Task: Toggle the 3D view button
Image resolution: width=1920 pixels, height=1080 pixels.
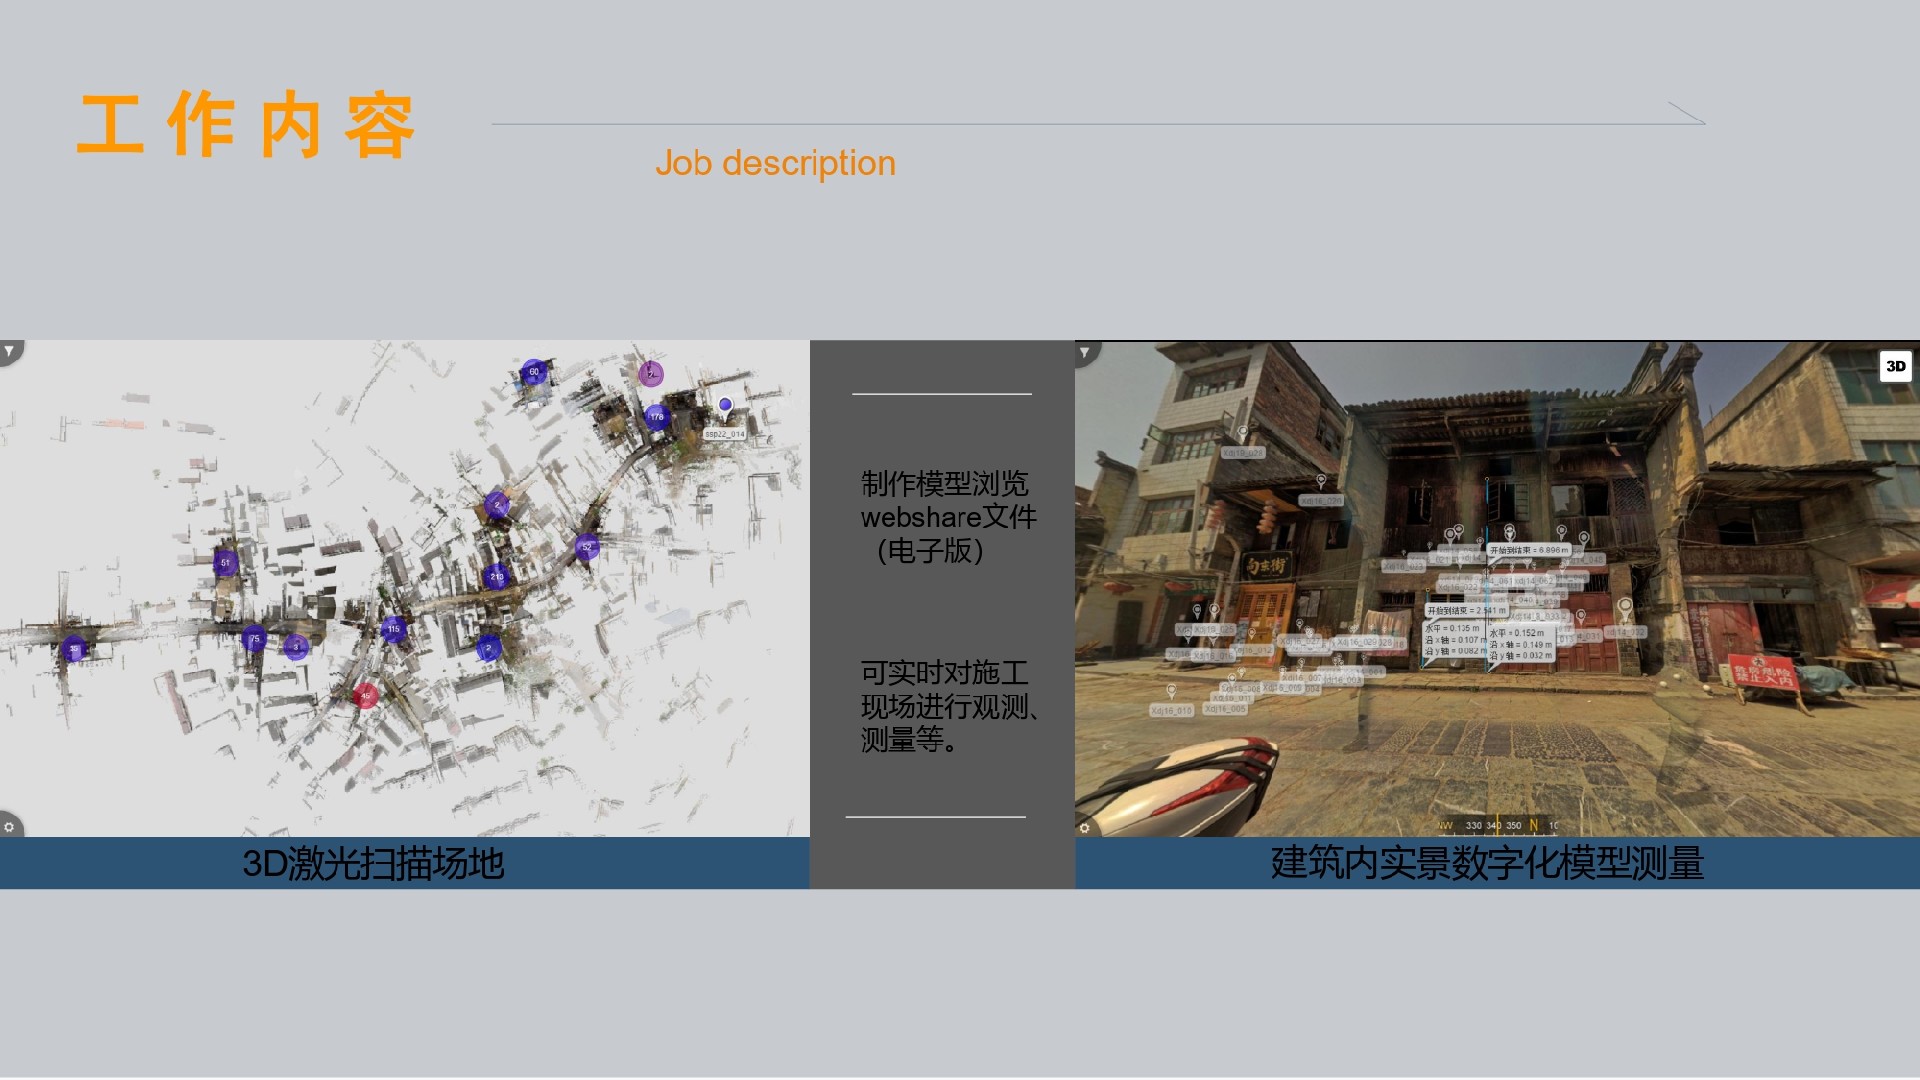Action: click(1895, 366)
